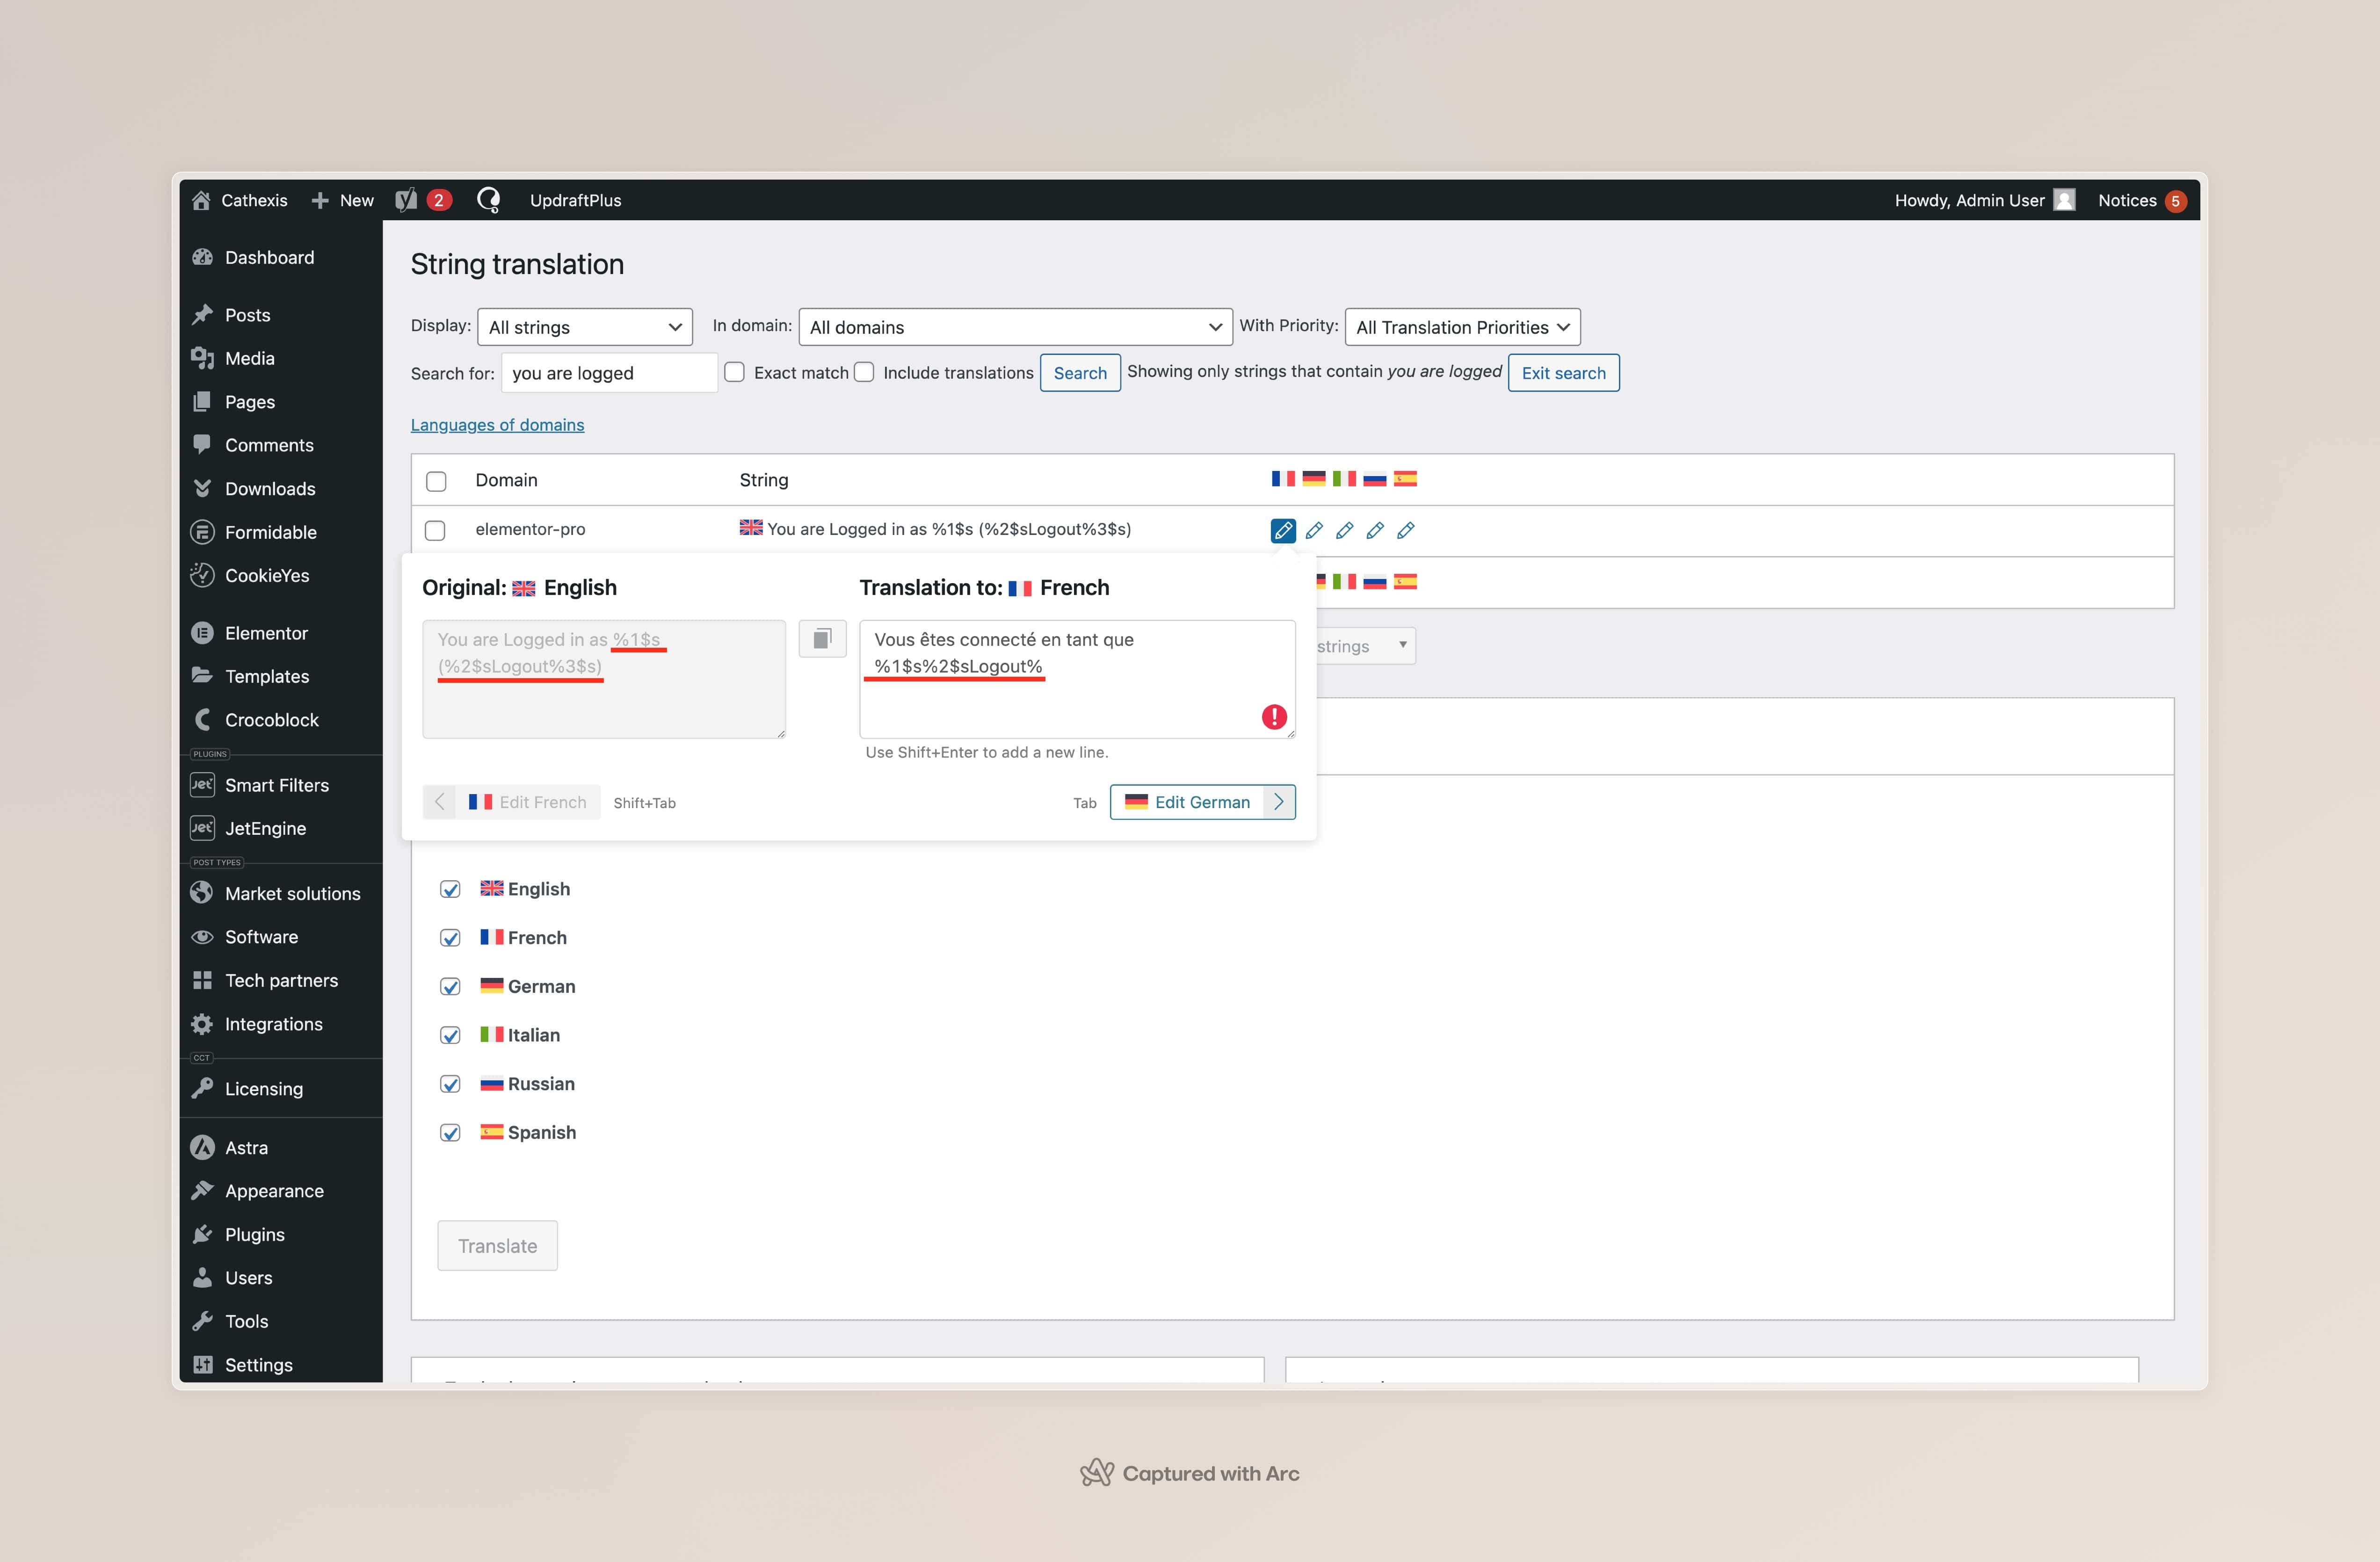Click the French flag in the table header

pos(1283,479)
